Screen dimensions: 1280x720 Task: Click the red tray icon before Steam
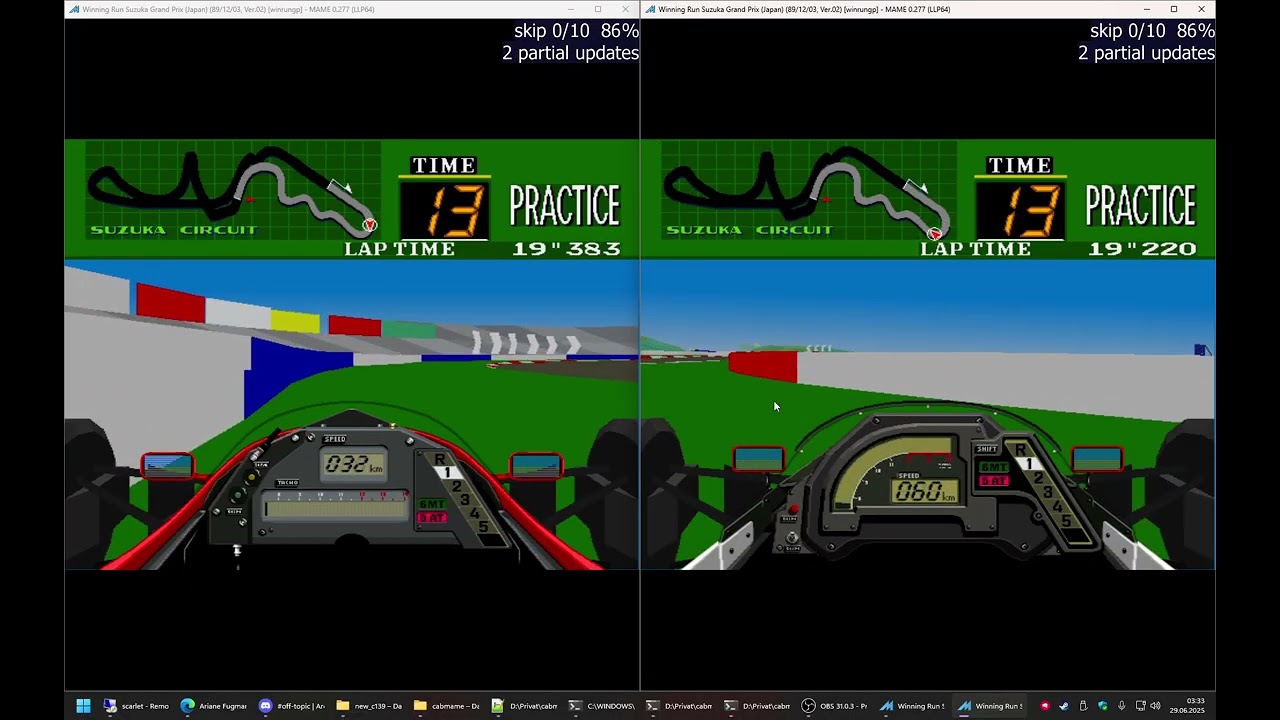[x=1045, y=706]
